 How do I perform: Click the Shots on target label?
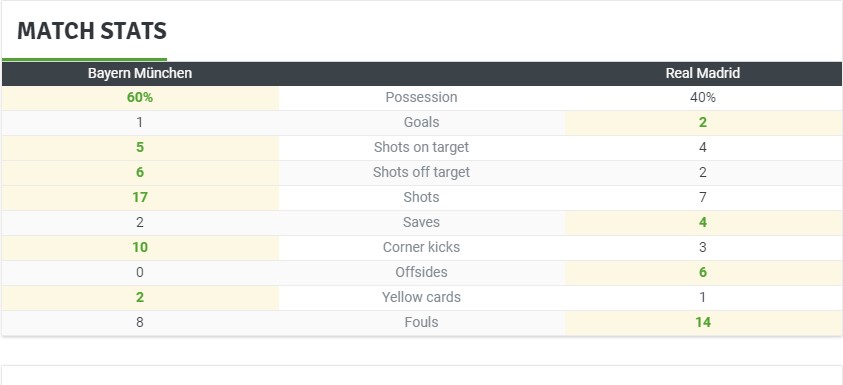(x=422, y=147)
